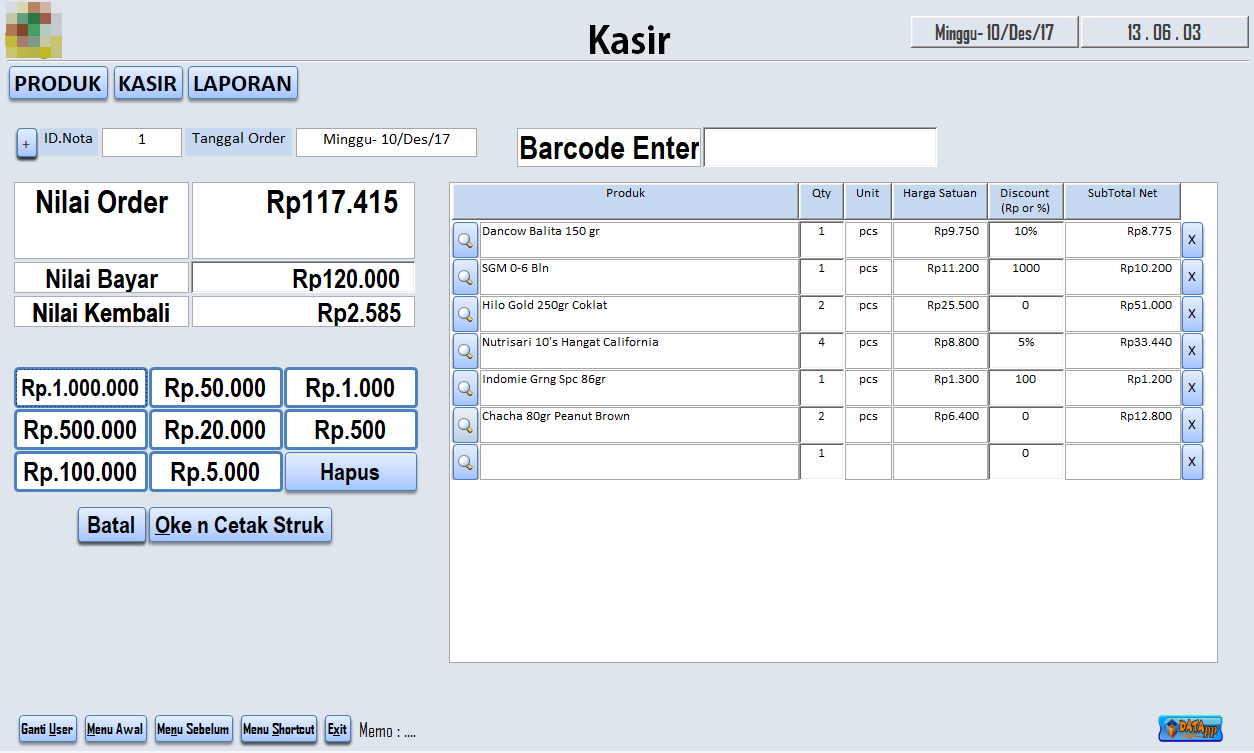This screenshot has height=753, width=1254.
Task: Cancel the order with Batal
Action: 111,525
